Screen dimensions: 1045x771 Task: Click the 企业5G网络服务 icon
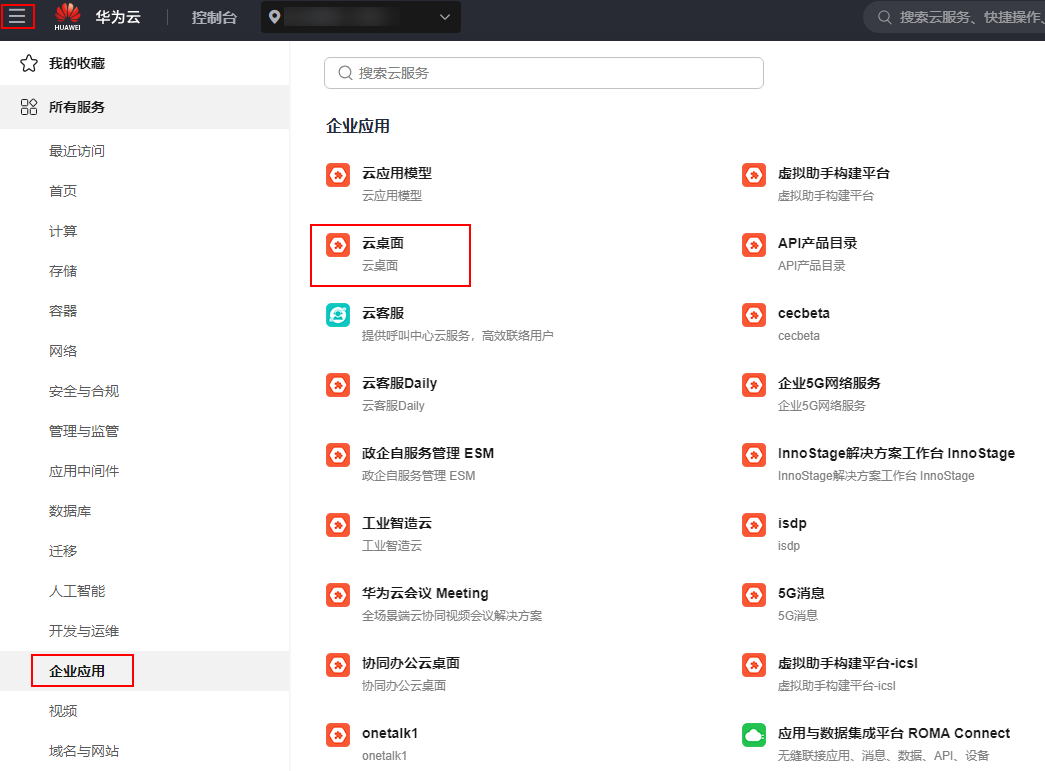click(x=754, y=385)
